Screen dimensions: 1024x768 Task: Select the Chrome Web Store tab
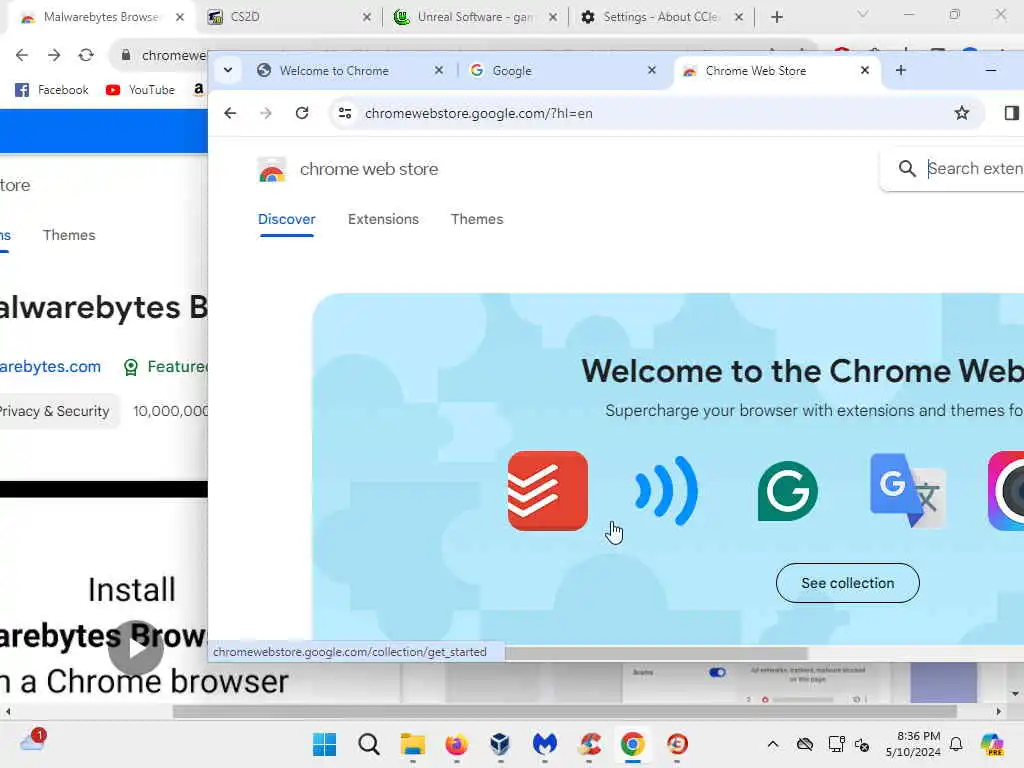pyautogui.click(x=777, y=71)
